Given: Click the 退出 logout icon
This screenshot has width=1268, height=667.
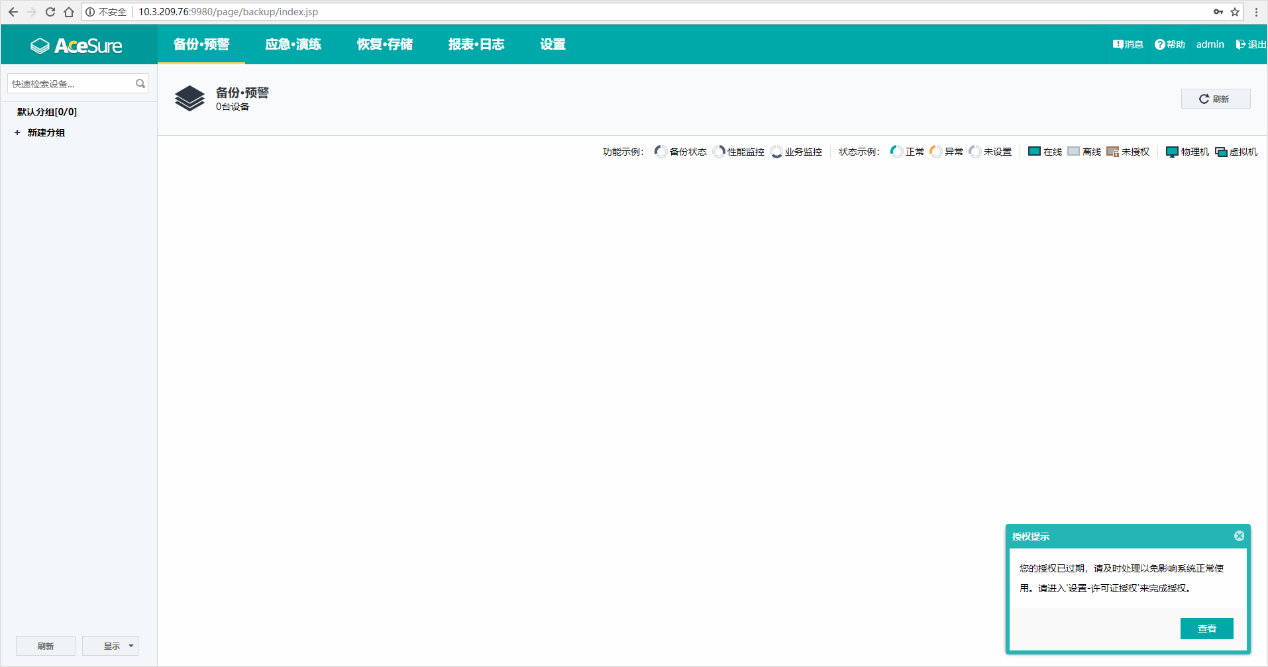Looking at the screenshot, I should (x=1241, y=45).
